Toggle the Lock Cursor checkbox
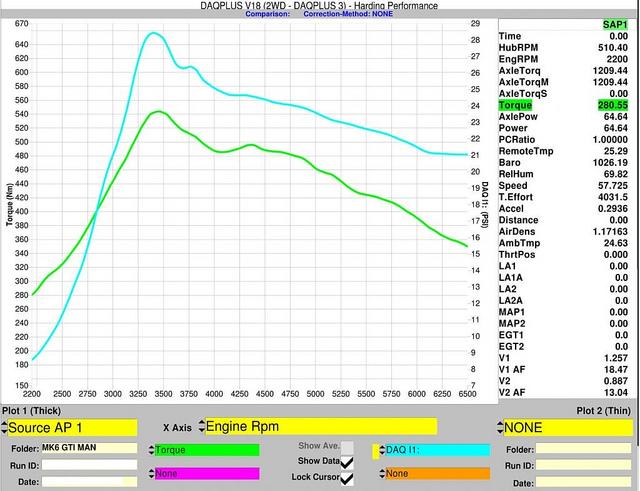Viewport: 640px width, 491px height. [347, 479]
